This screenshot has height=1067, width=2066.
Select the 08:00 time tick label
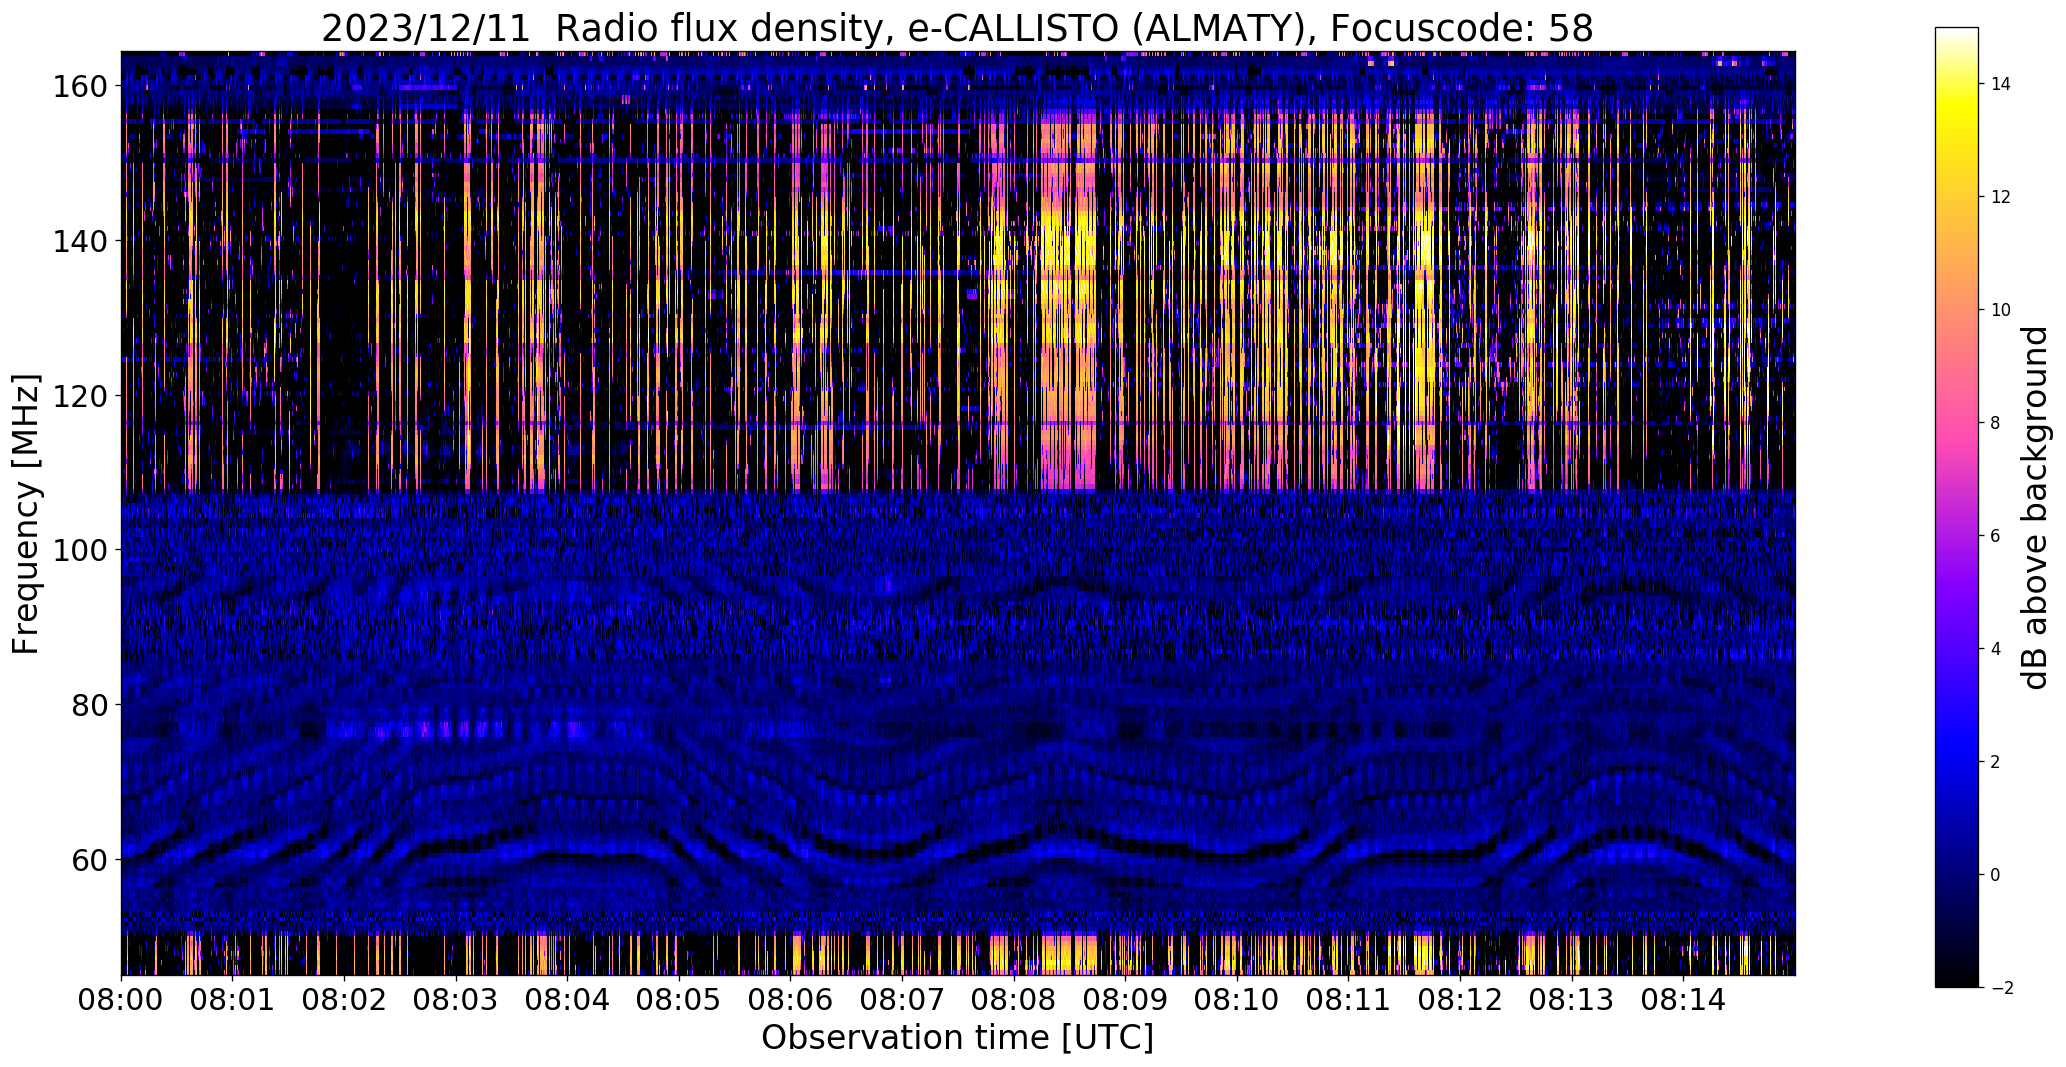click(x=121, y=999)
